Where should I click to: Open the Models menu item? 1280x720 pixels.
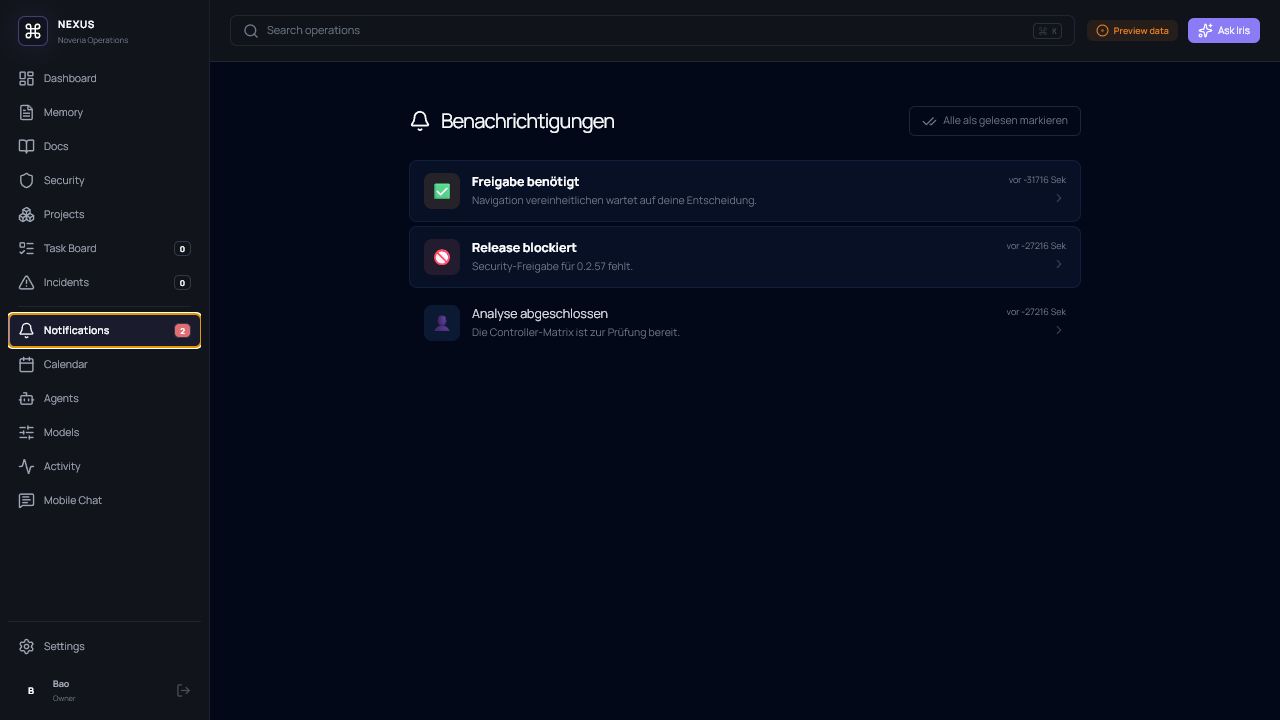(104, 432)
